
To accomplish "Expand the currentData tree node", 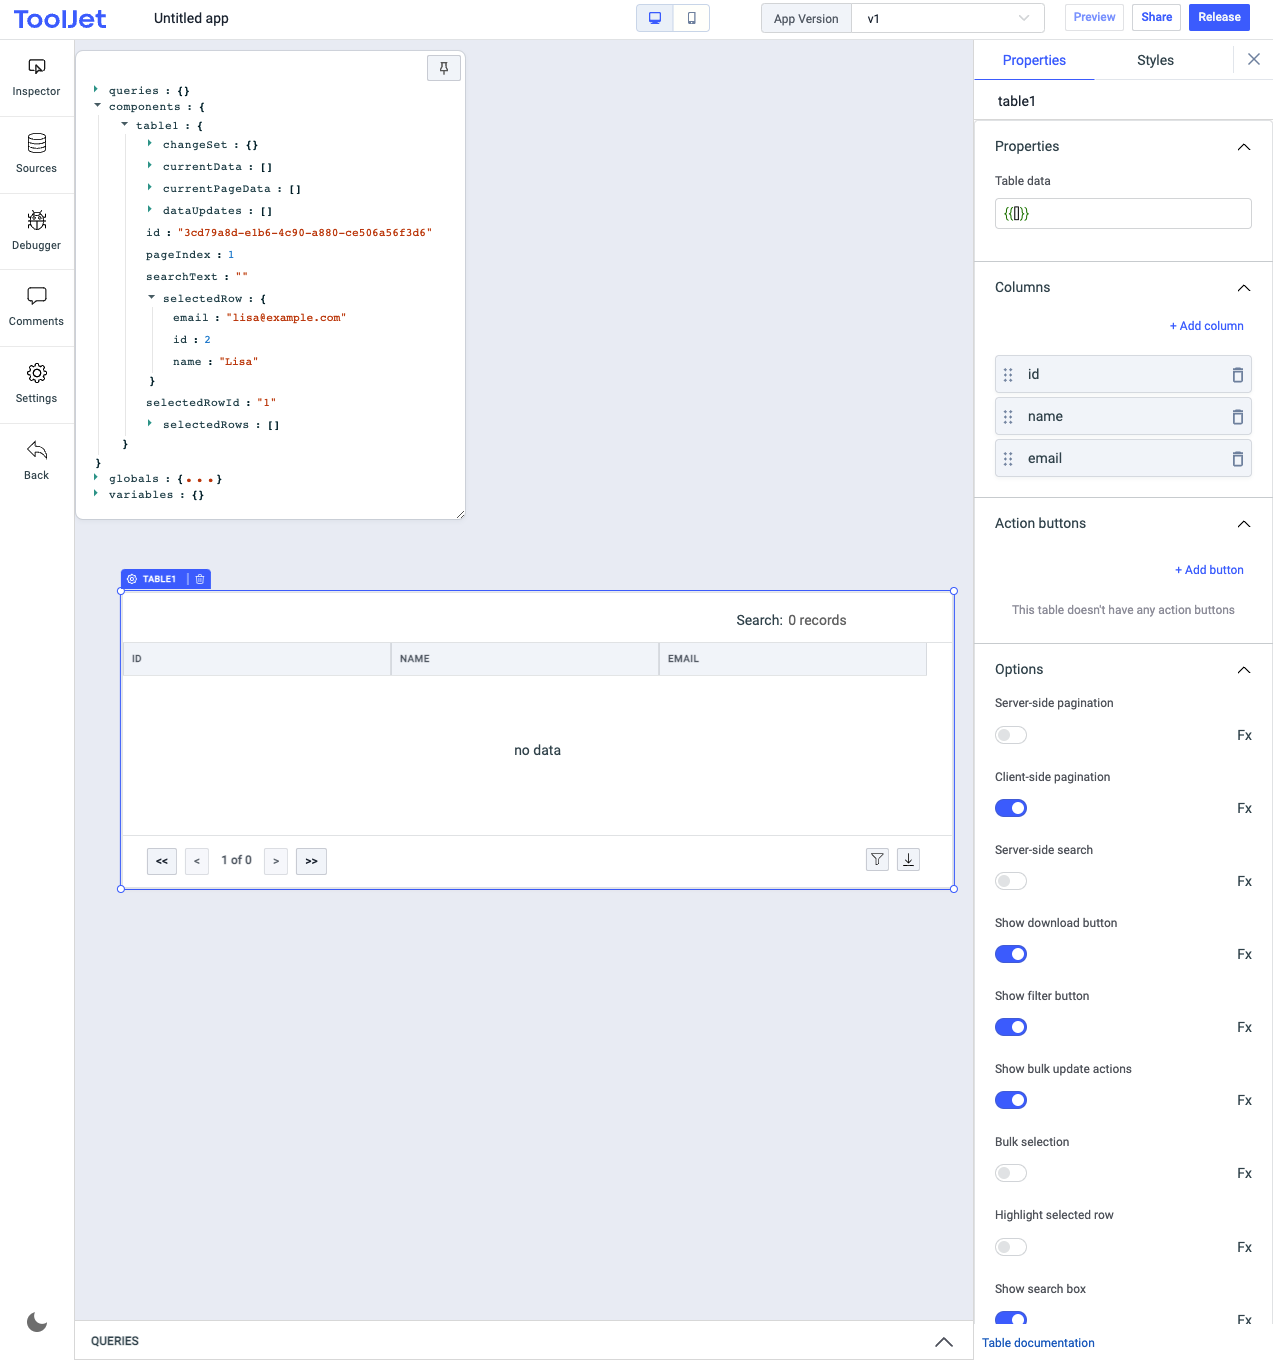I will [x=150, y=165].
